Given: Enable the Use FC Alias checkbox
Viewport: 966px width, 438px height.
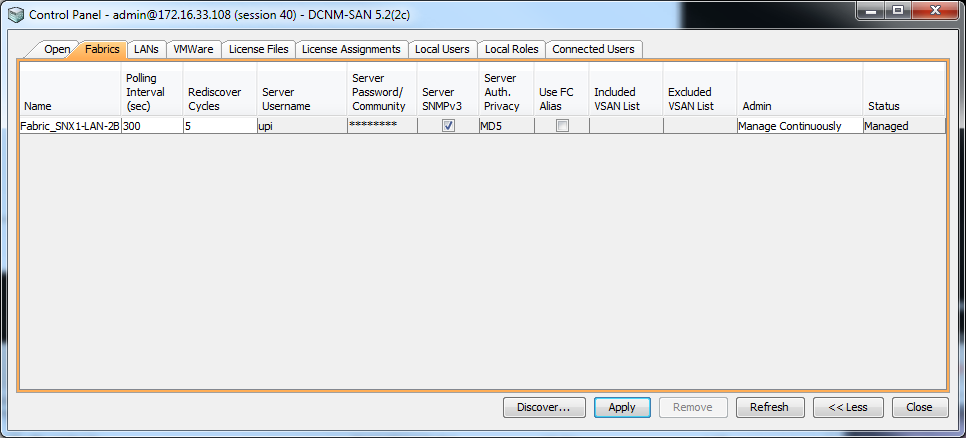Looking at the screenshot, I should coord(562,126).
